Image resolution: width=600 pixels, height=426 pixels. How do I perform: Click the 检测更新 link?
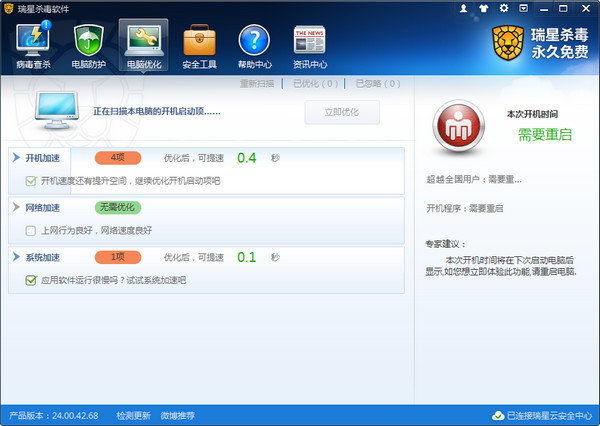tap(133, 415)
